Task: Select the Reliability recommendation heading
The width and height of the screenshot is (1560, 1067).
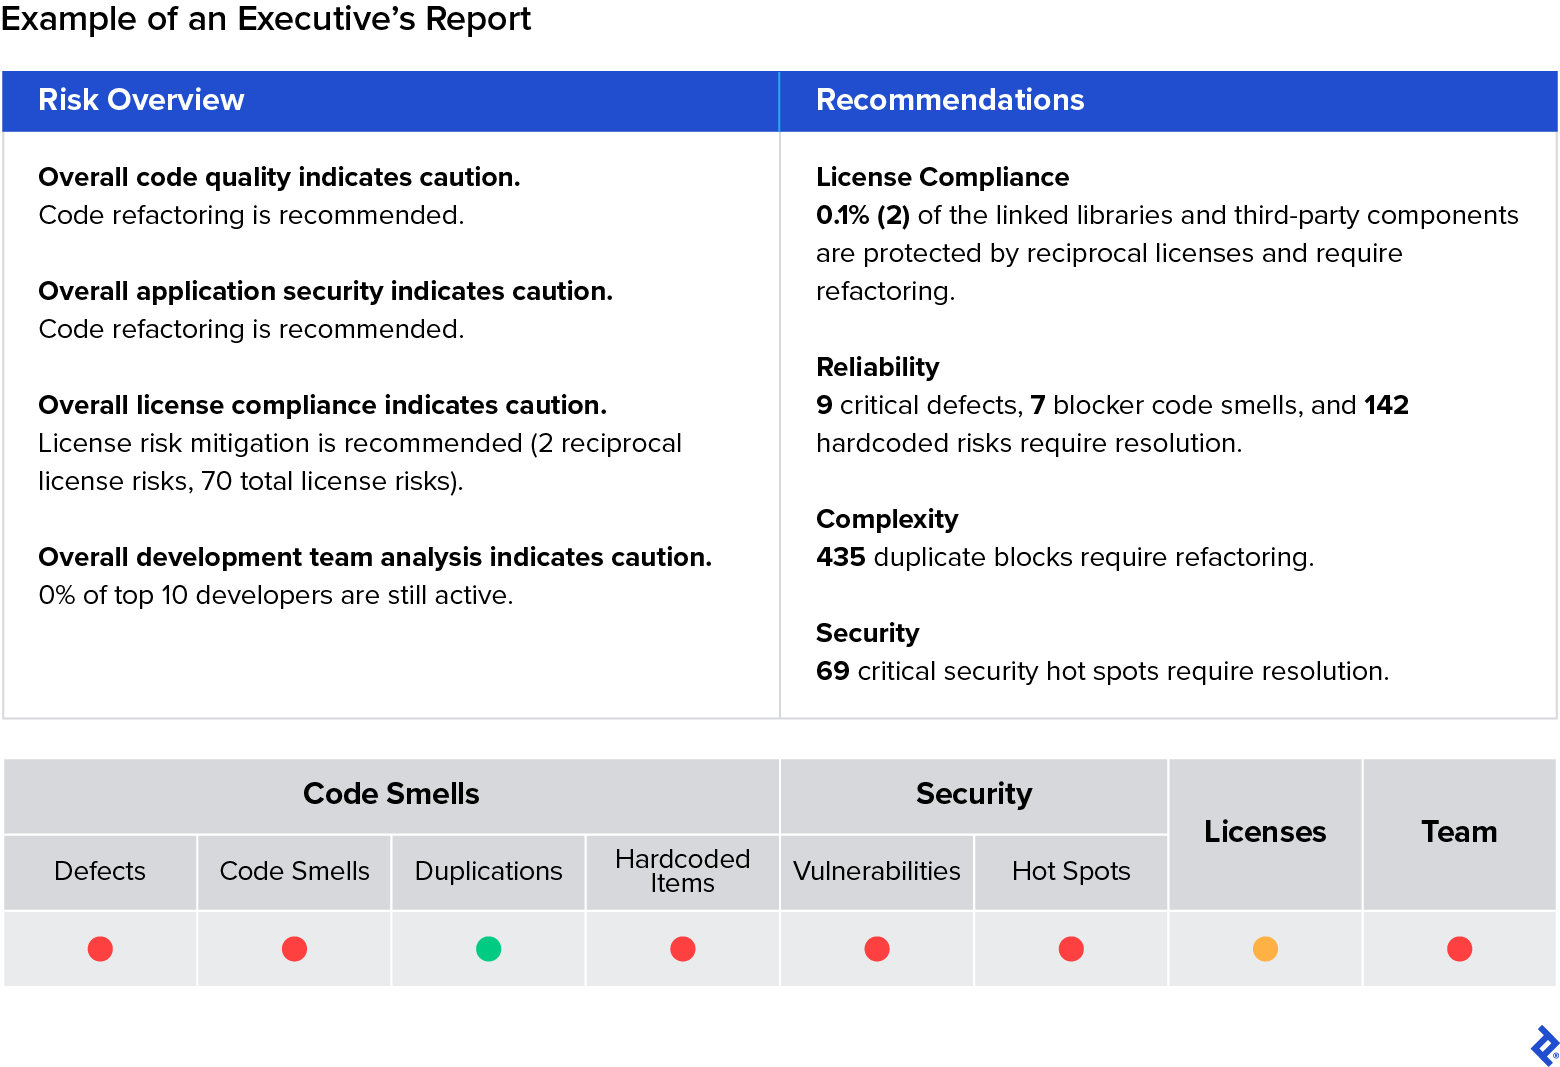Action: click(x=877, y=367)
